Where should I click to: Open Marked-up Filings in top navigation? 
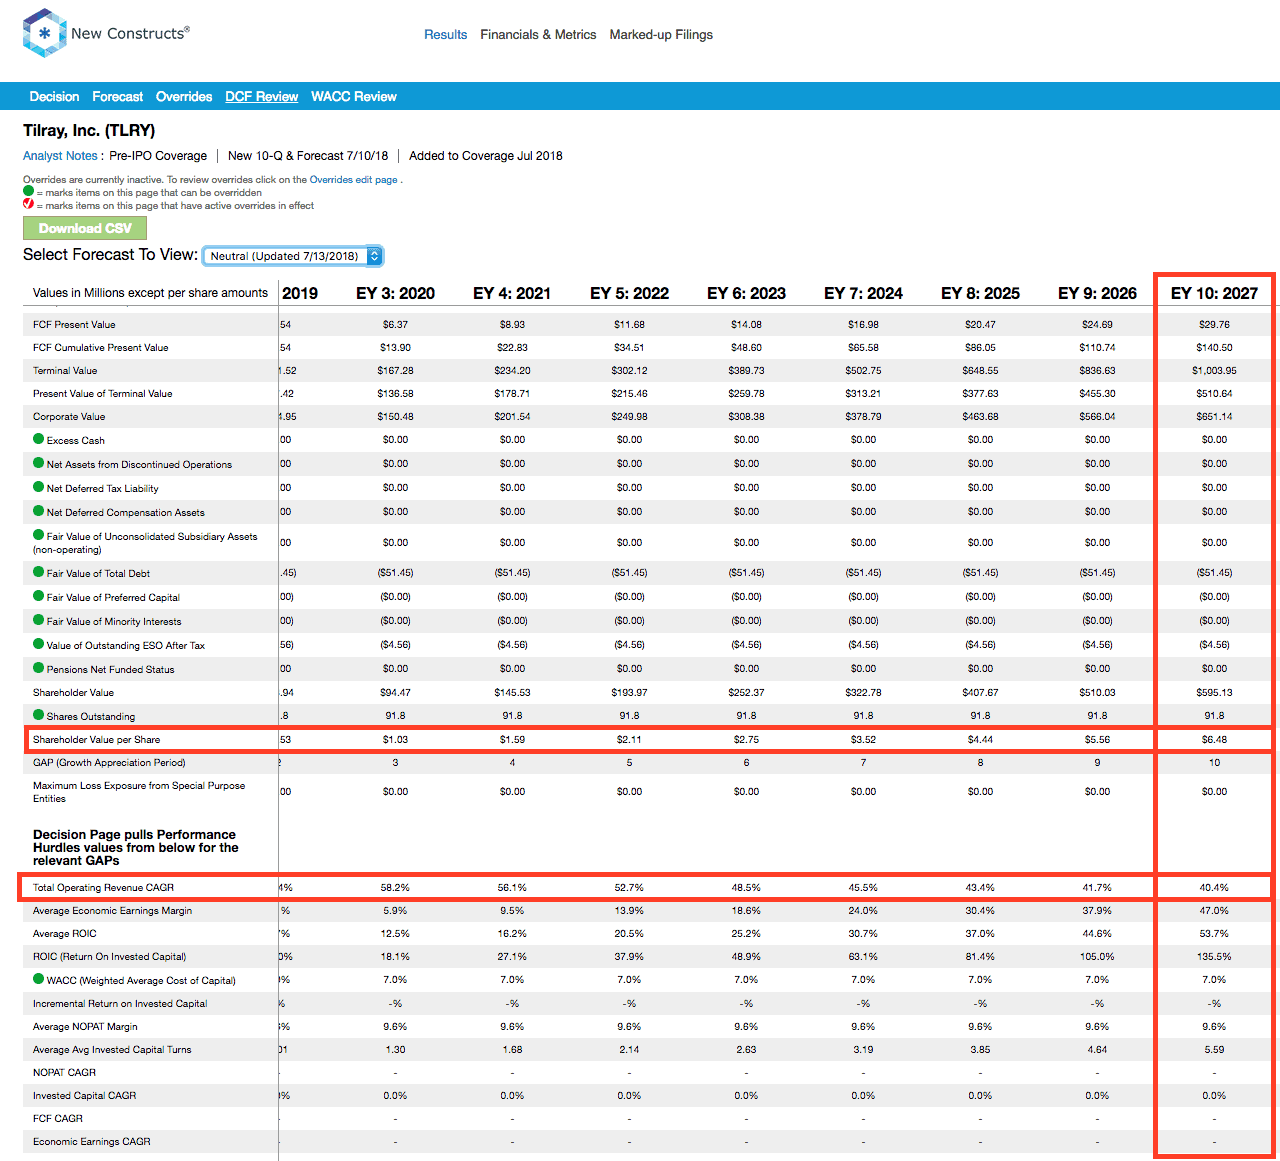click(x=661, y=34)
